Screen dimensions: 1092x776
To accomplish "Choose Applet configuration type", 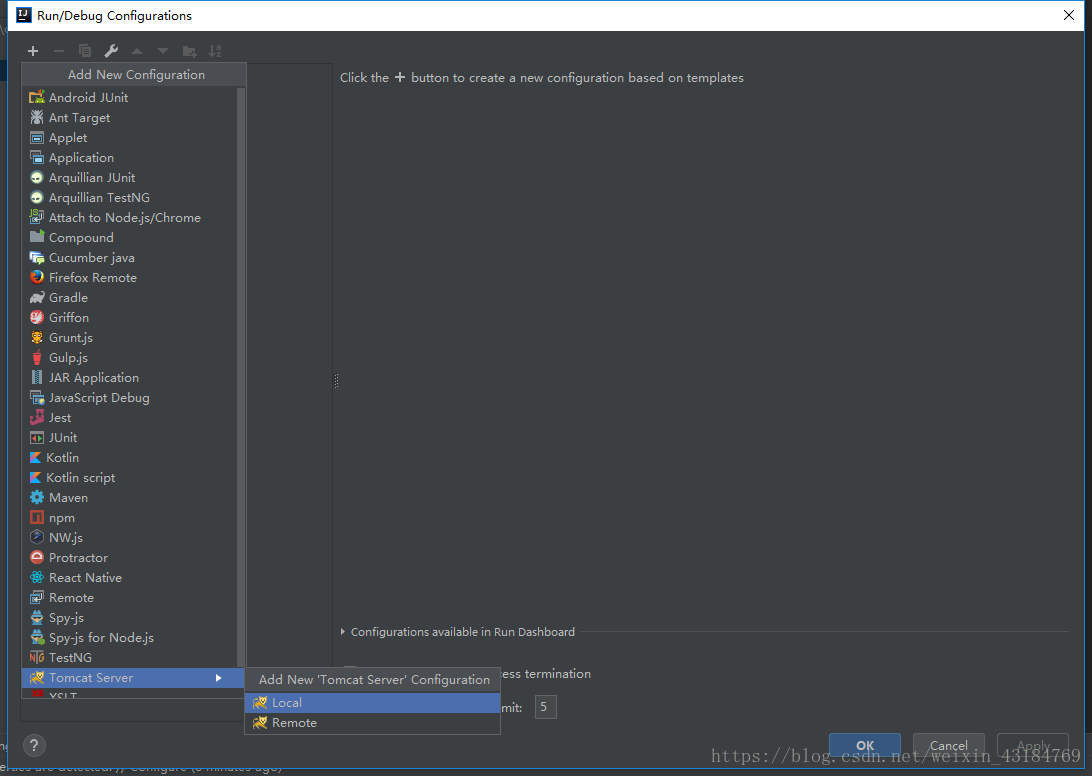I will click(130, 138).
